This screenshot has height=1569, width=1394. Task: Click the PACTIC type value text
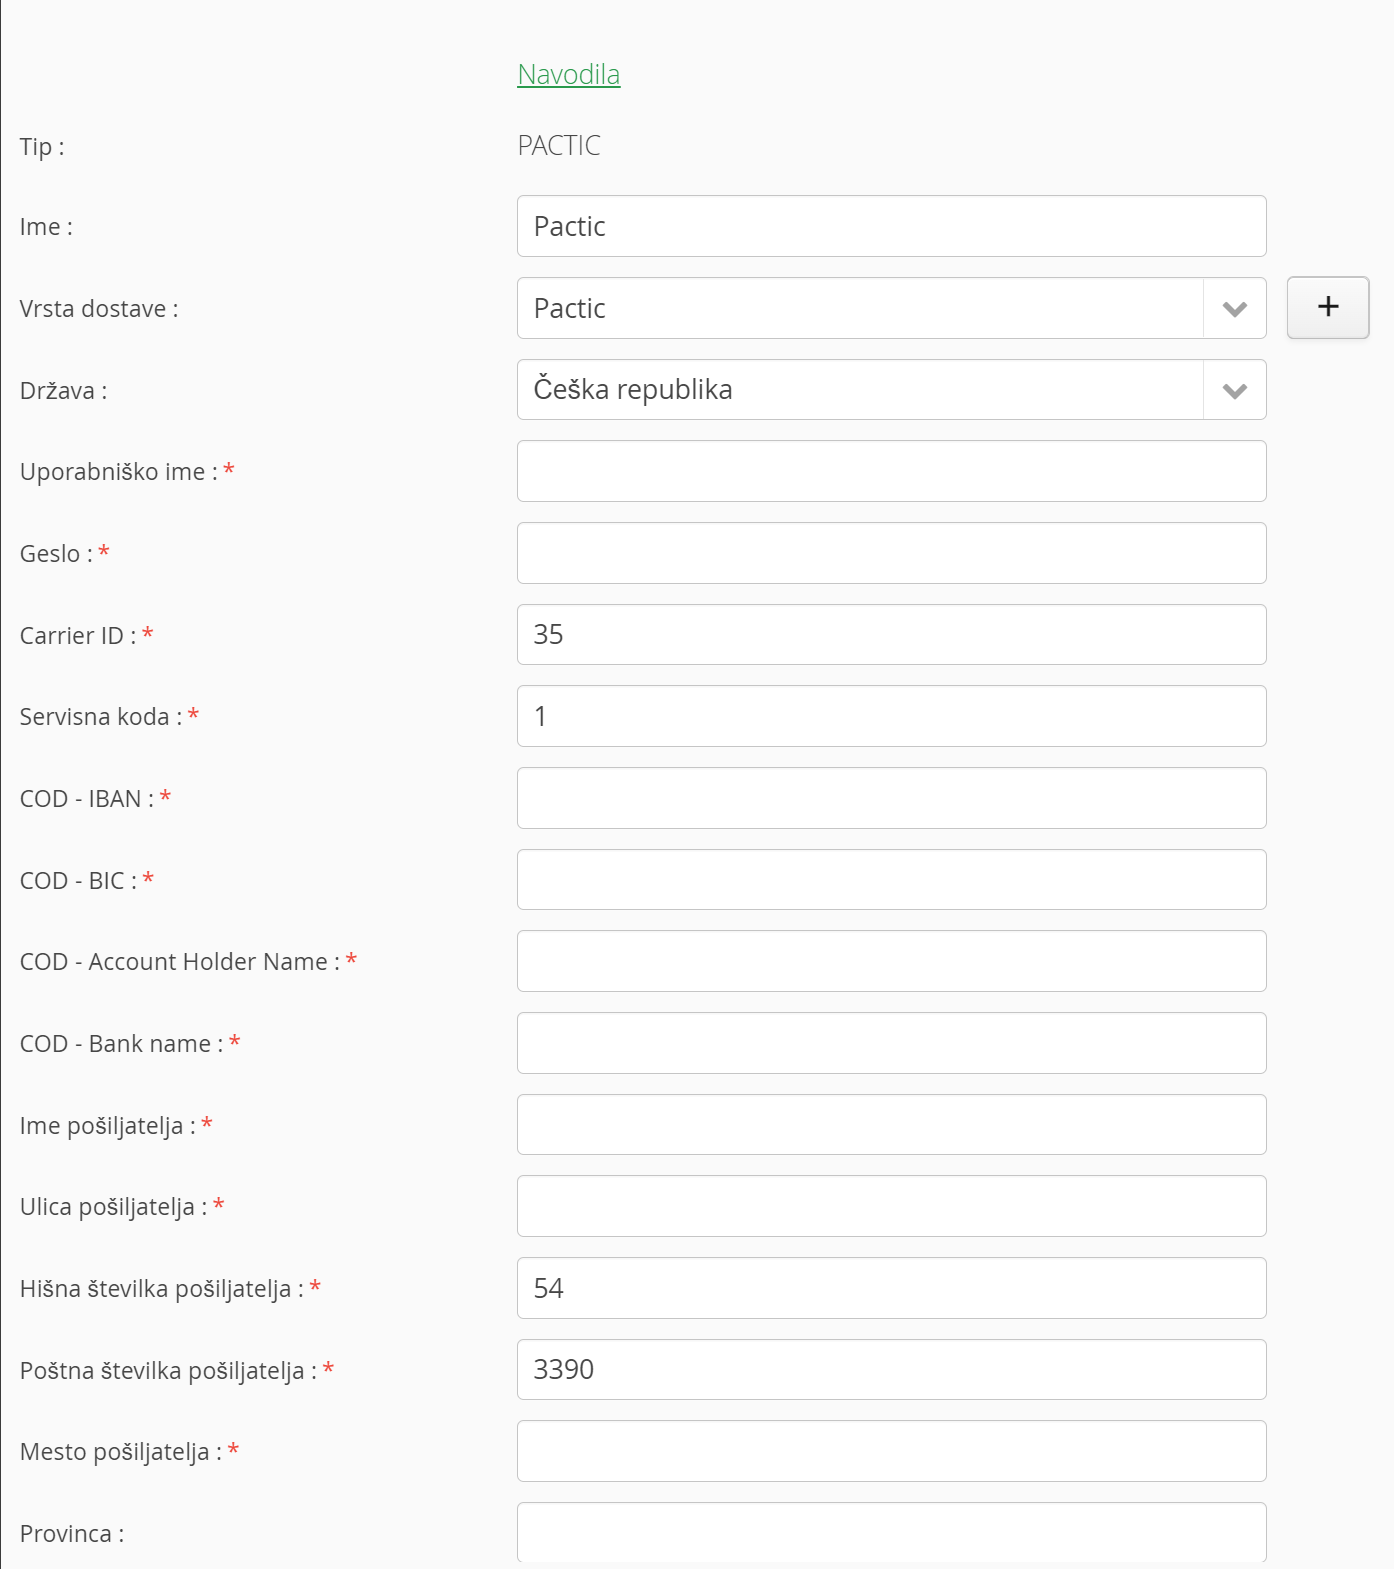tap(559, 146)
